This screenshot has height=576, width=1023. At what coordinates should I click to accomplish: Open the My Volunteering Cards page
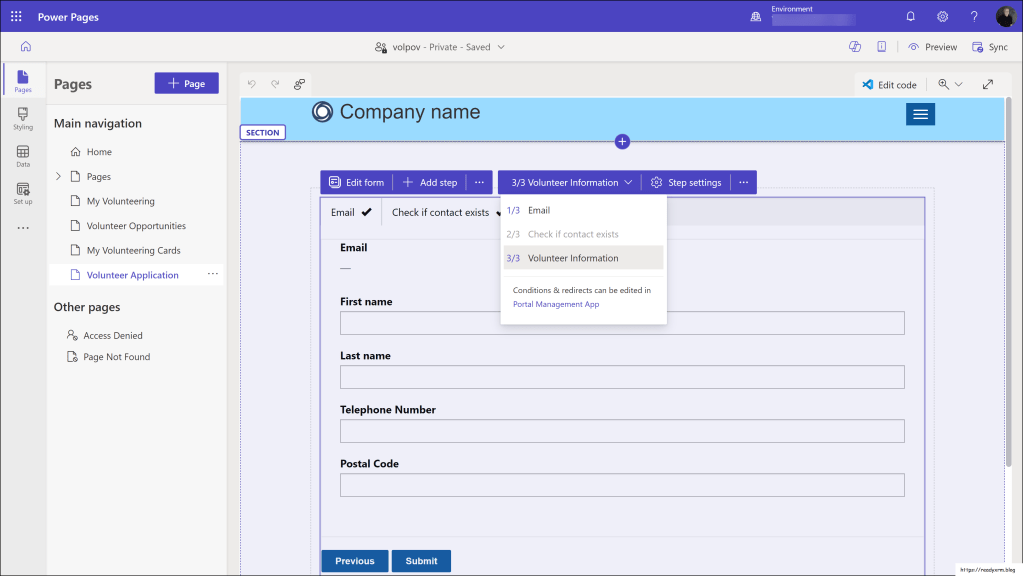[x=133, y=251]
